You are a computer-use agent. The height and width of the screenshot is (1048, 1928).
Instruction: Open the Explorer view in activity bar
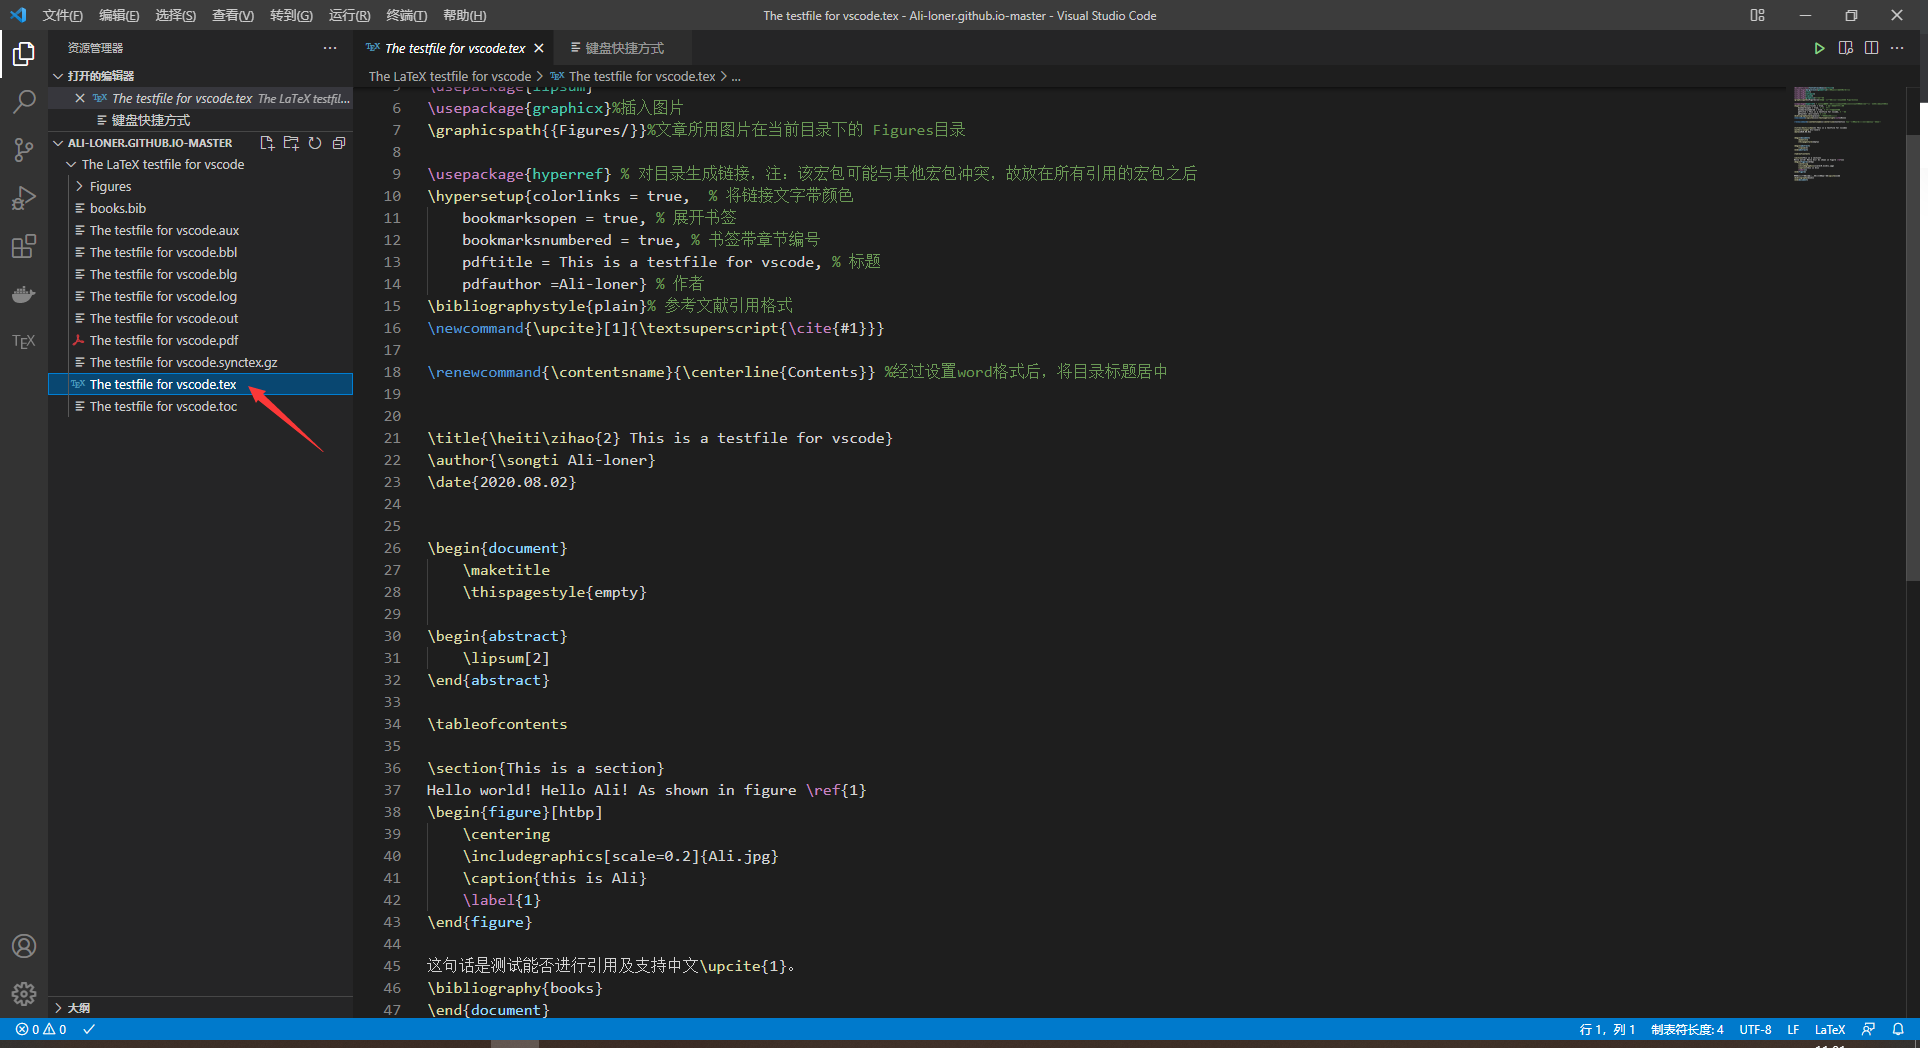click(x=24, y=54)
